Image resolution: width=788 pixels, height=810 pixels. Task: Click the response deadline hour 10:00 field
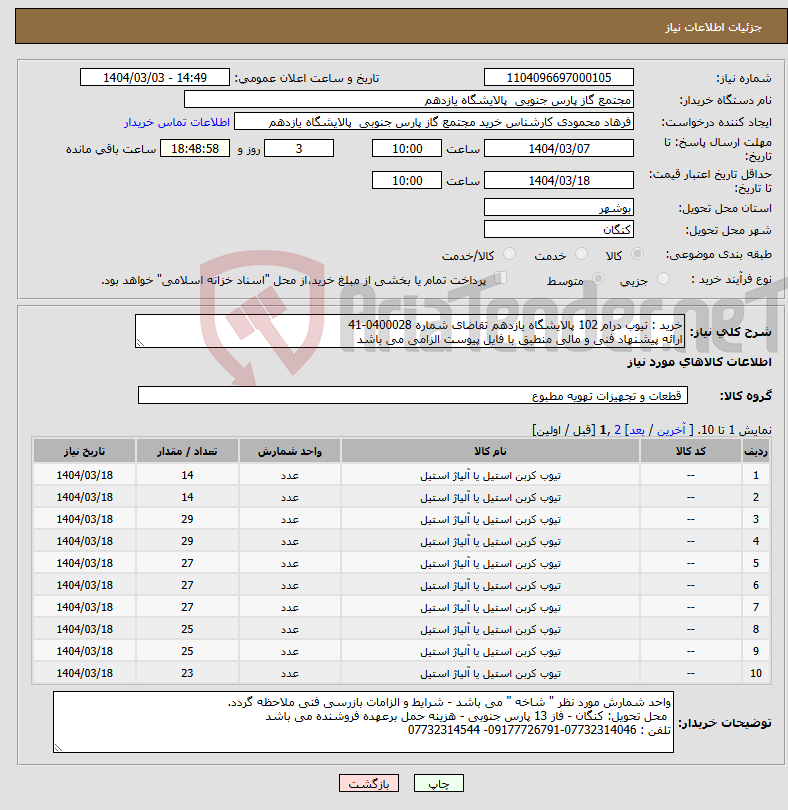[407, 148]
